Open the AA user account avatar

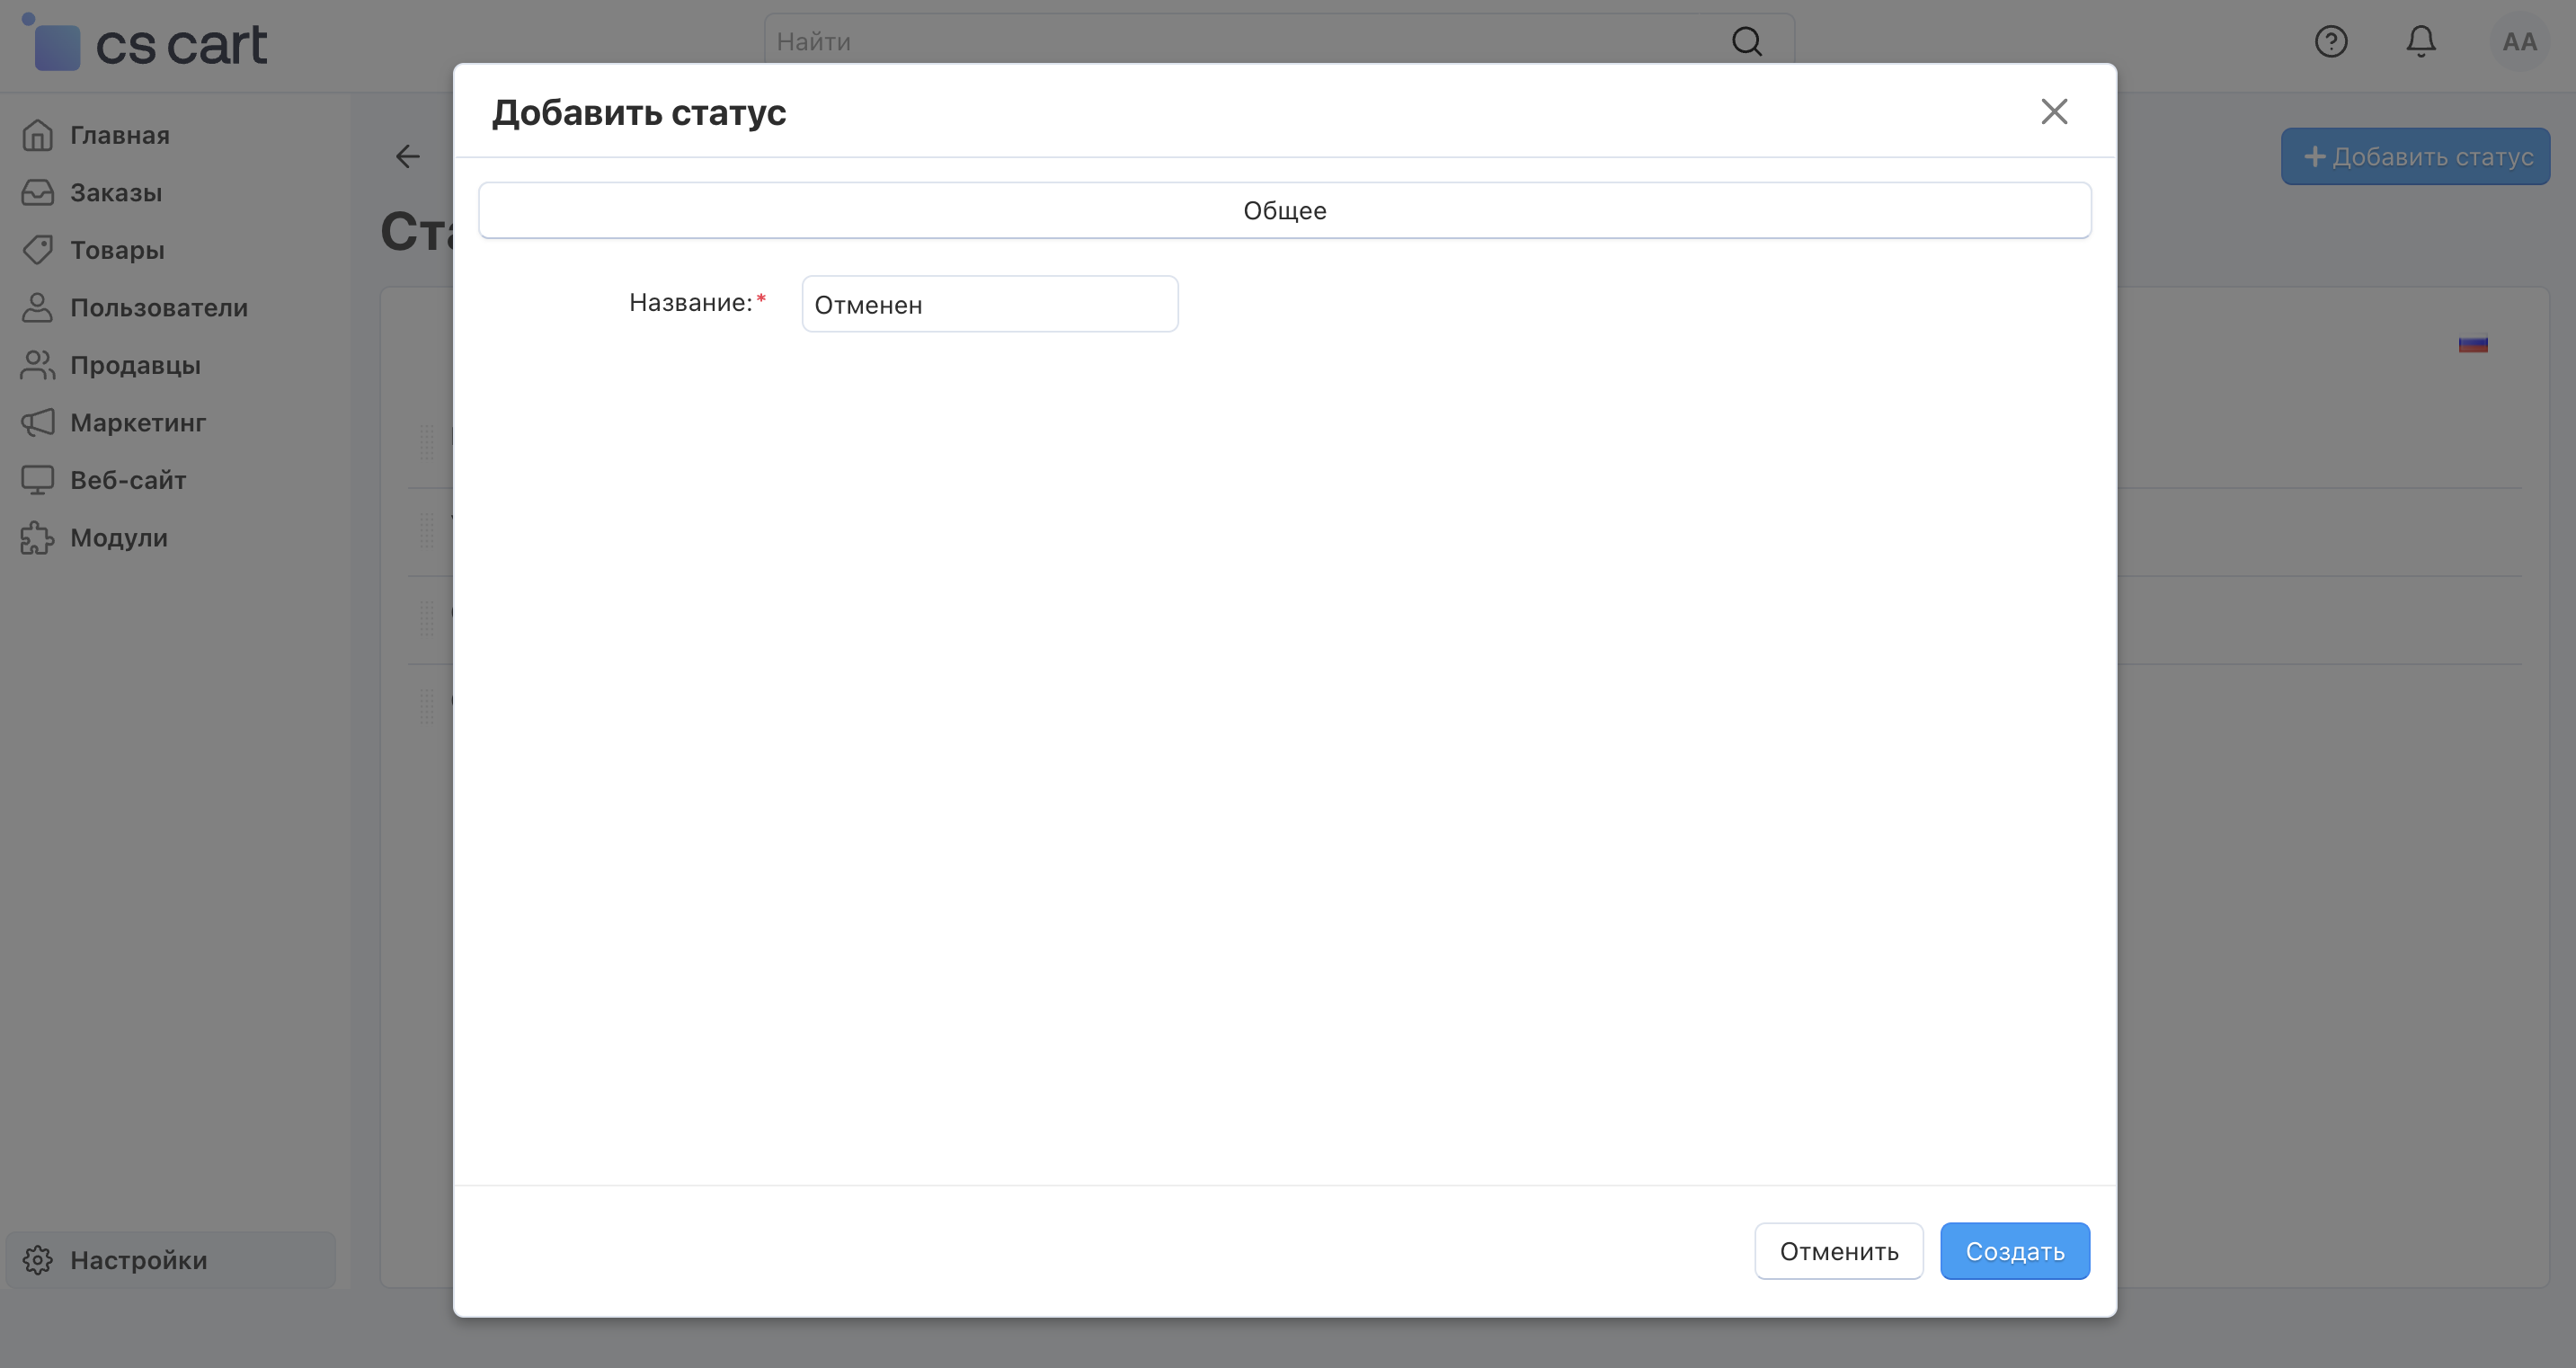[2518, 42]
